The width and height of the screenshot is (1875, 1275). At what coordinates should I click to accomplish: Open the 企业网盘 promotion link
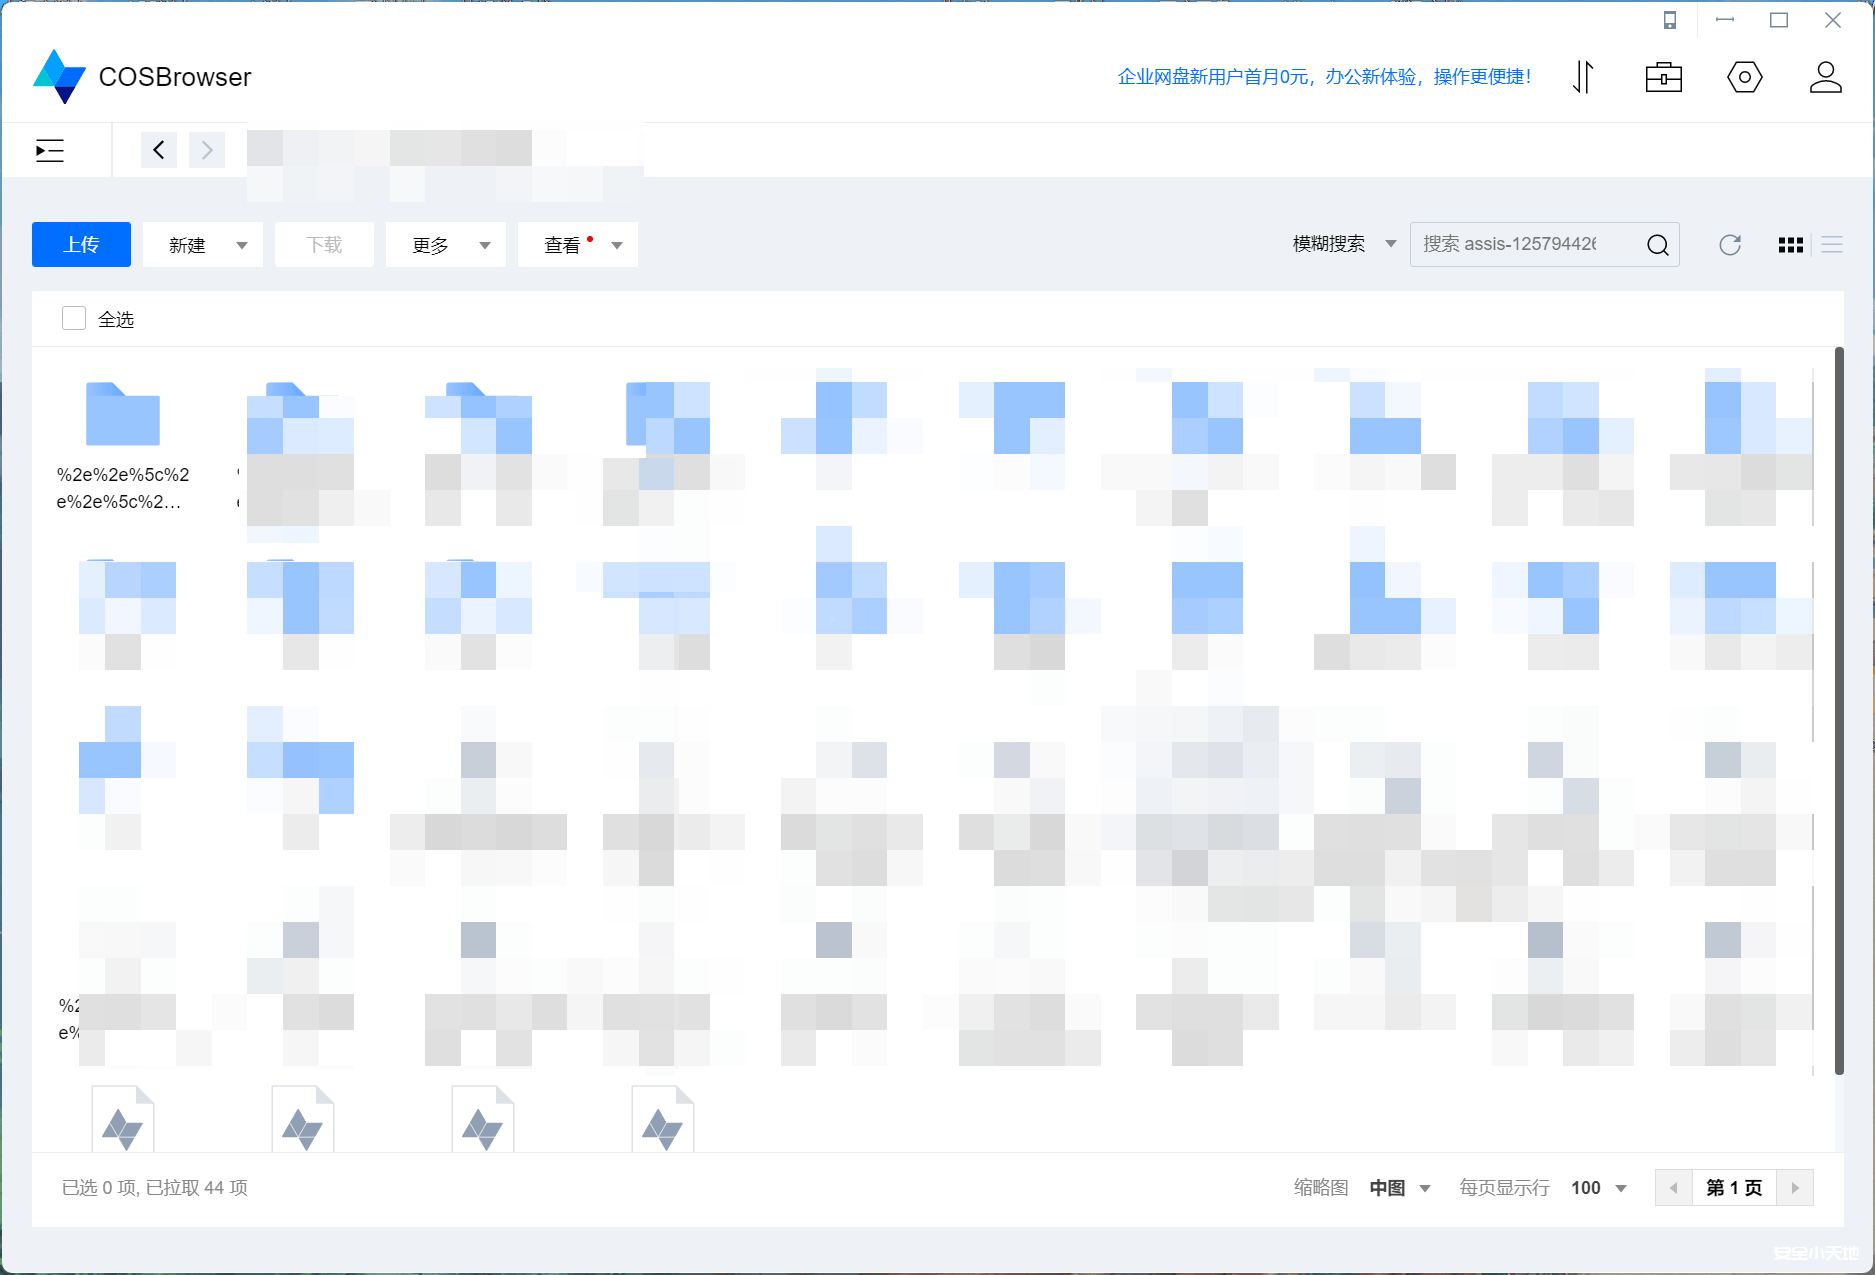[1322, 77]
